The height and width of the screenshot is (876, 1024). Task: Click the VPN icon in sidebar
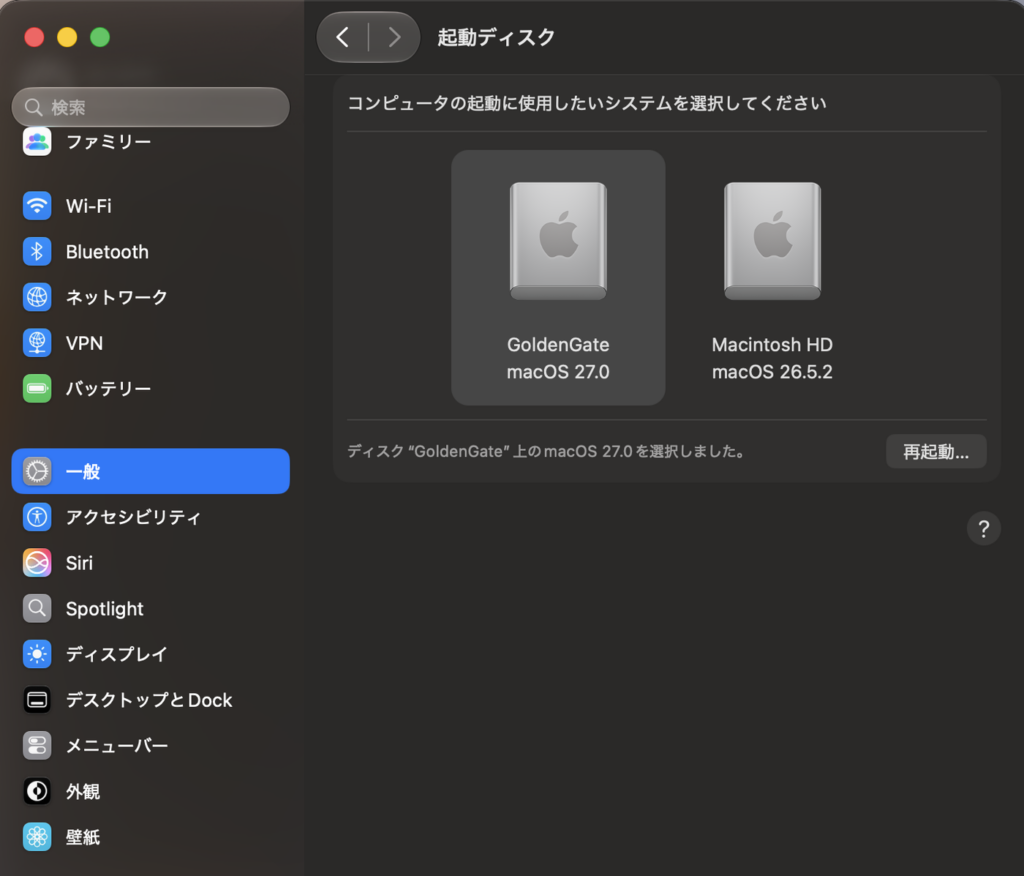(37, 343)
